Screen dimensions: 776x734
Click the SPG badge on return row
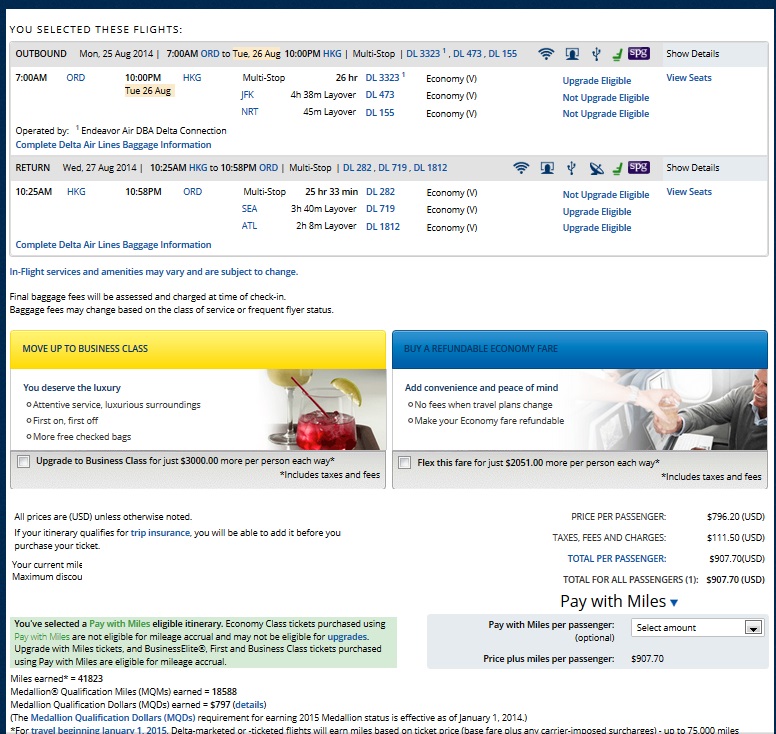tap(639, 168)
